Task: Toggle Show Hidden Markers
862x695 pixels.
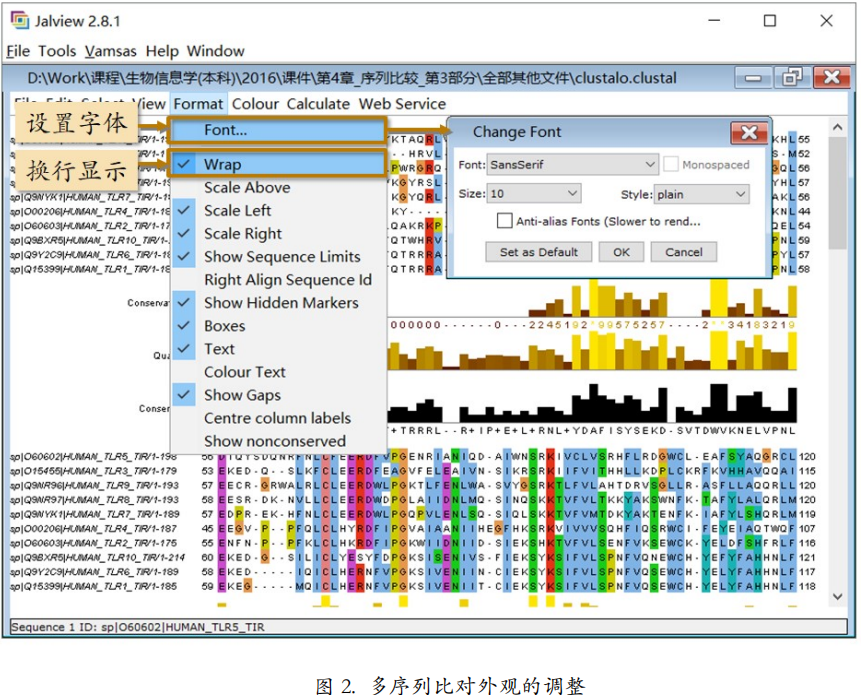Action: (x=278, y=303)
